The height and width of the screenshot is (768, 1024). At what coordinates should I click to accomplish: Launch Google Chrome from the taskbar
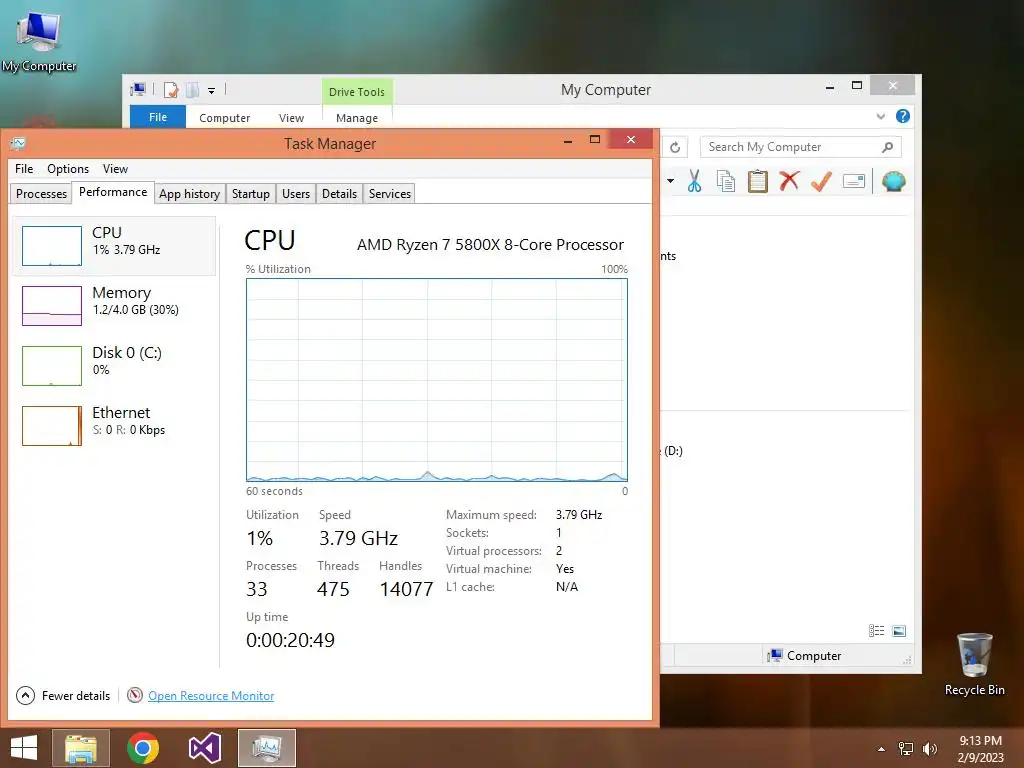pyautogui.click(x=143, y=748)
